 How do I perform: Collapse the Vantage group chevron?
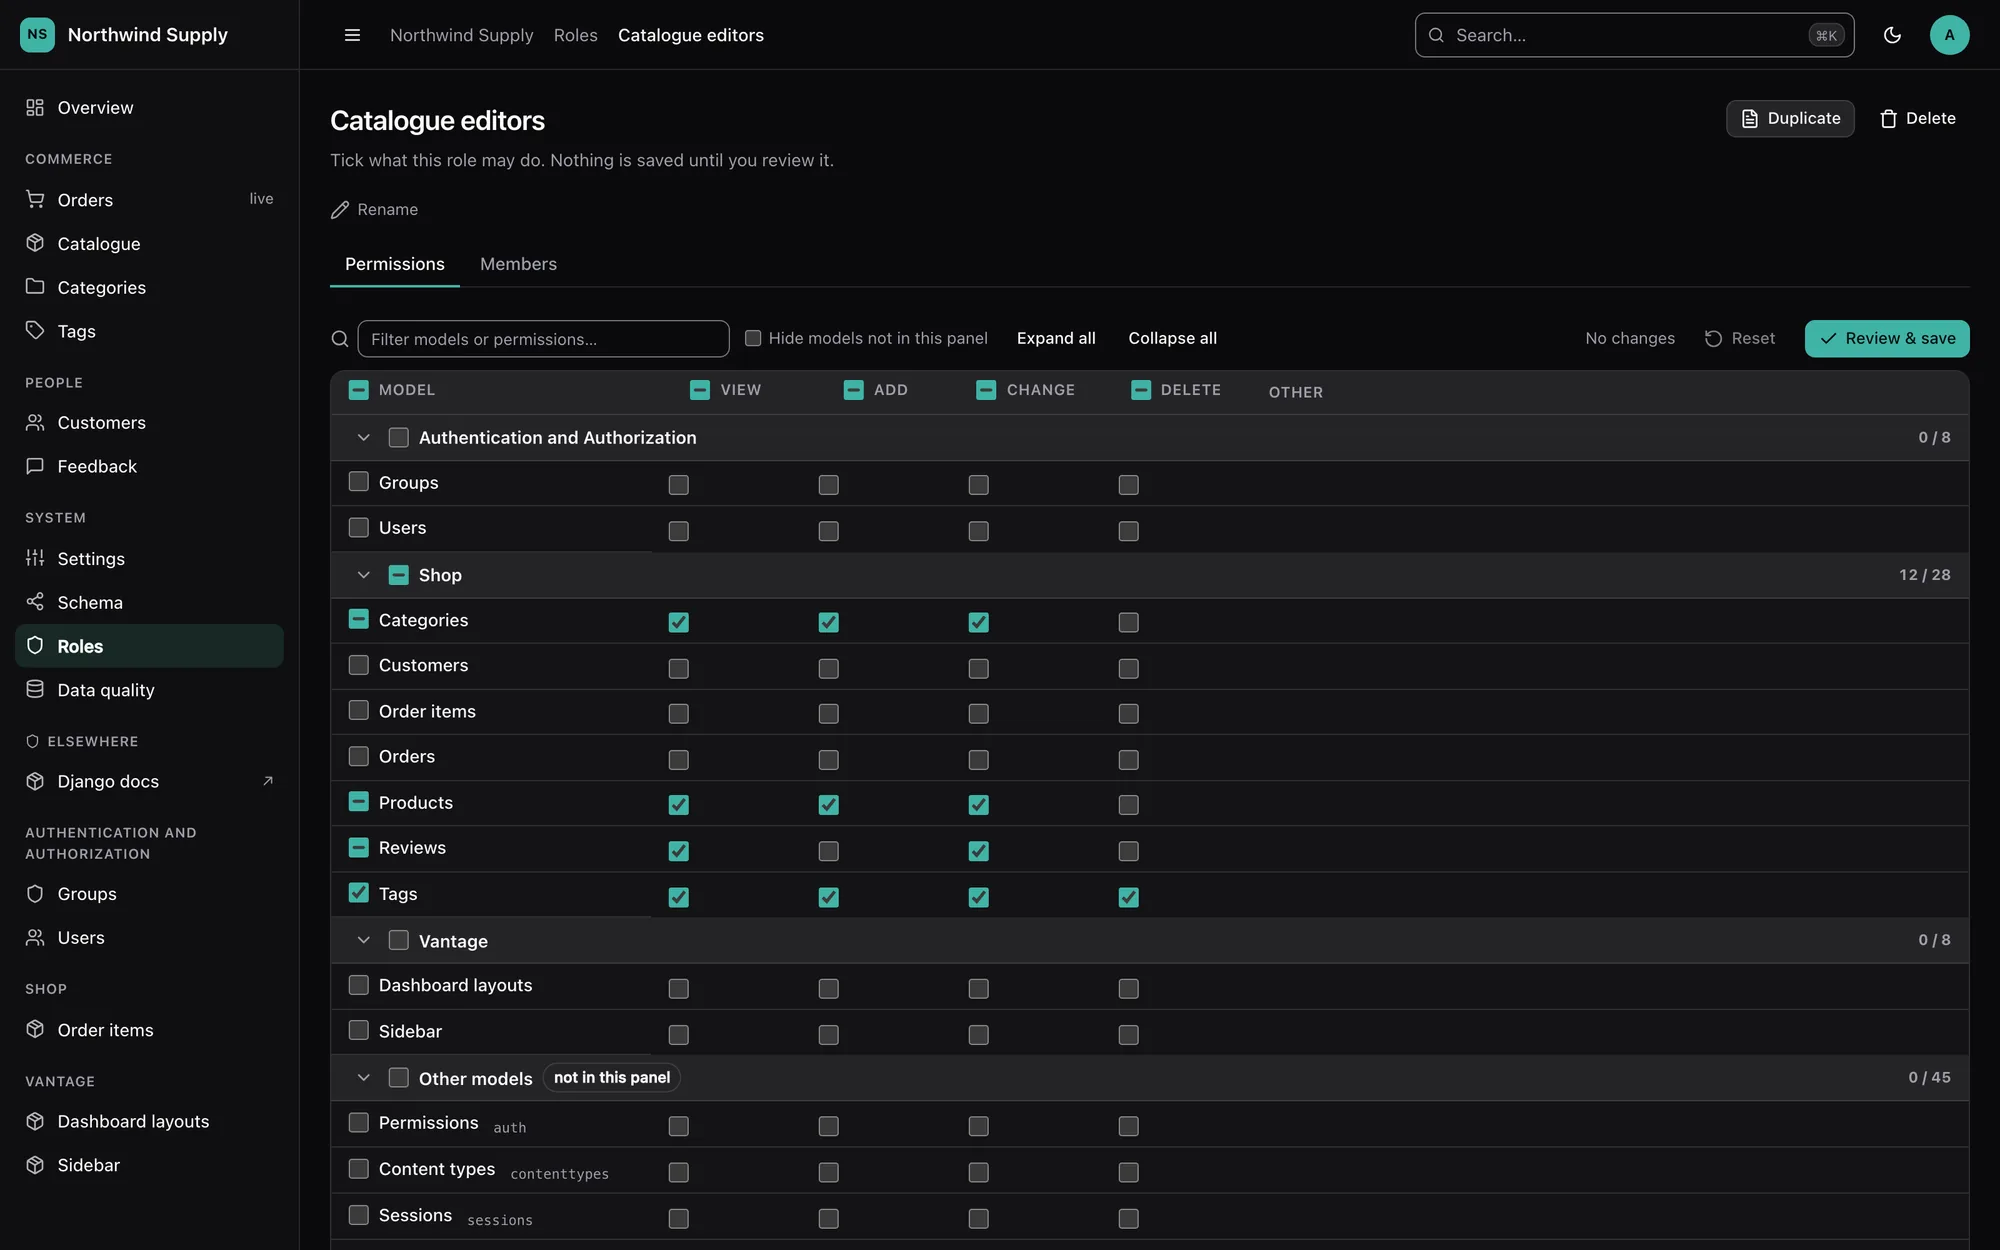click(364, 940)
